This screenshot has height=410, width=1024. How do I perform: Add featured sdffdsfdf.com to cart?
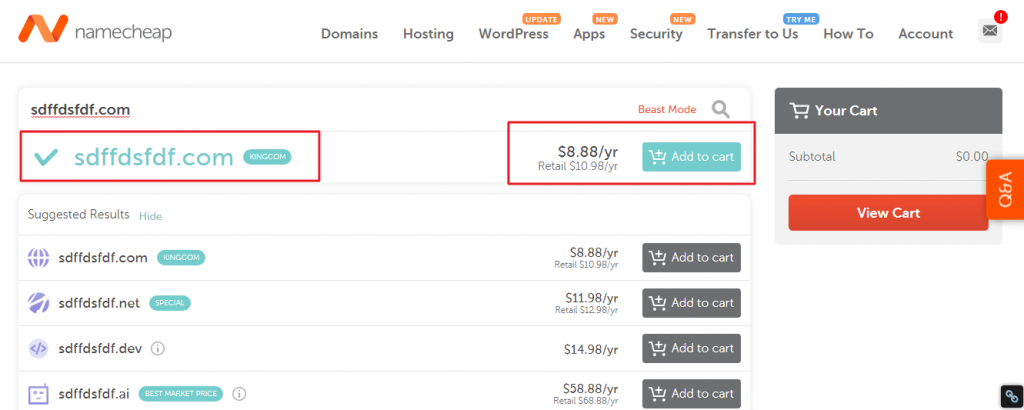(x=691, y=157)
